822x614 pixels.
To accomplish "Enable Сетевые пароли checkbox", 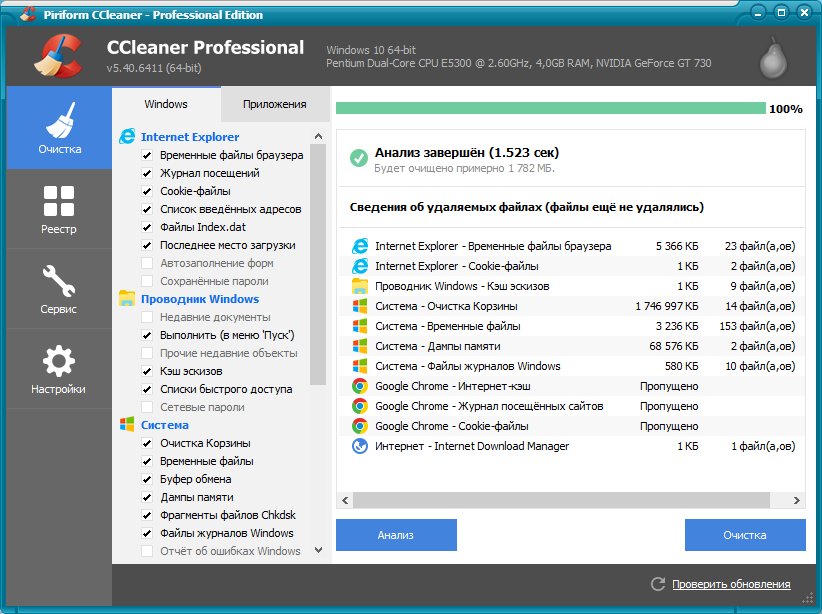I will click(x=147, y=407).
